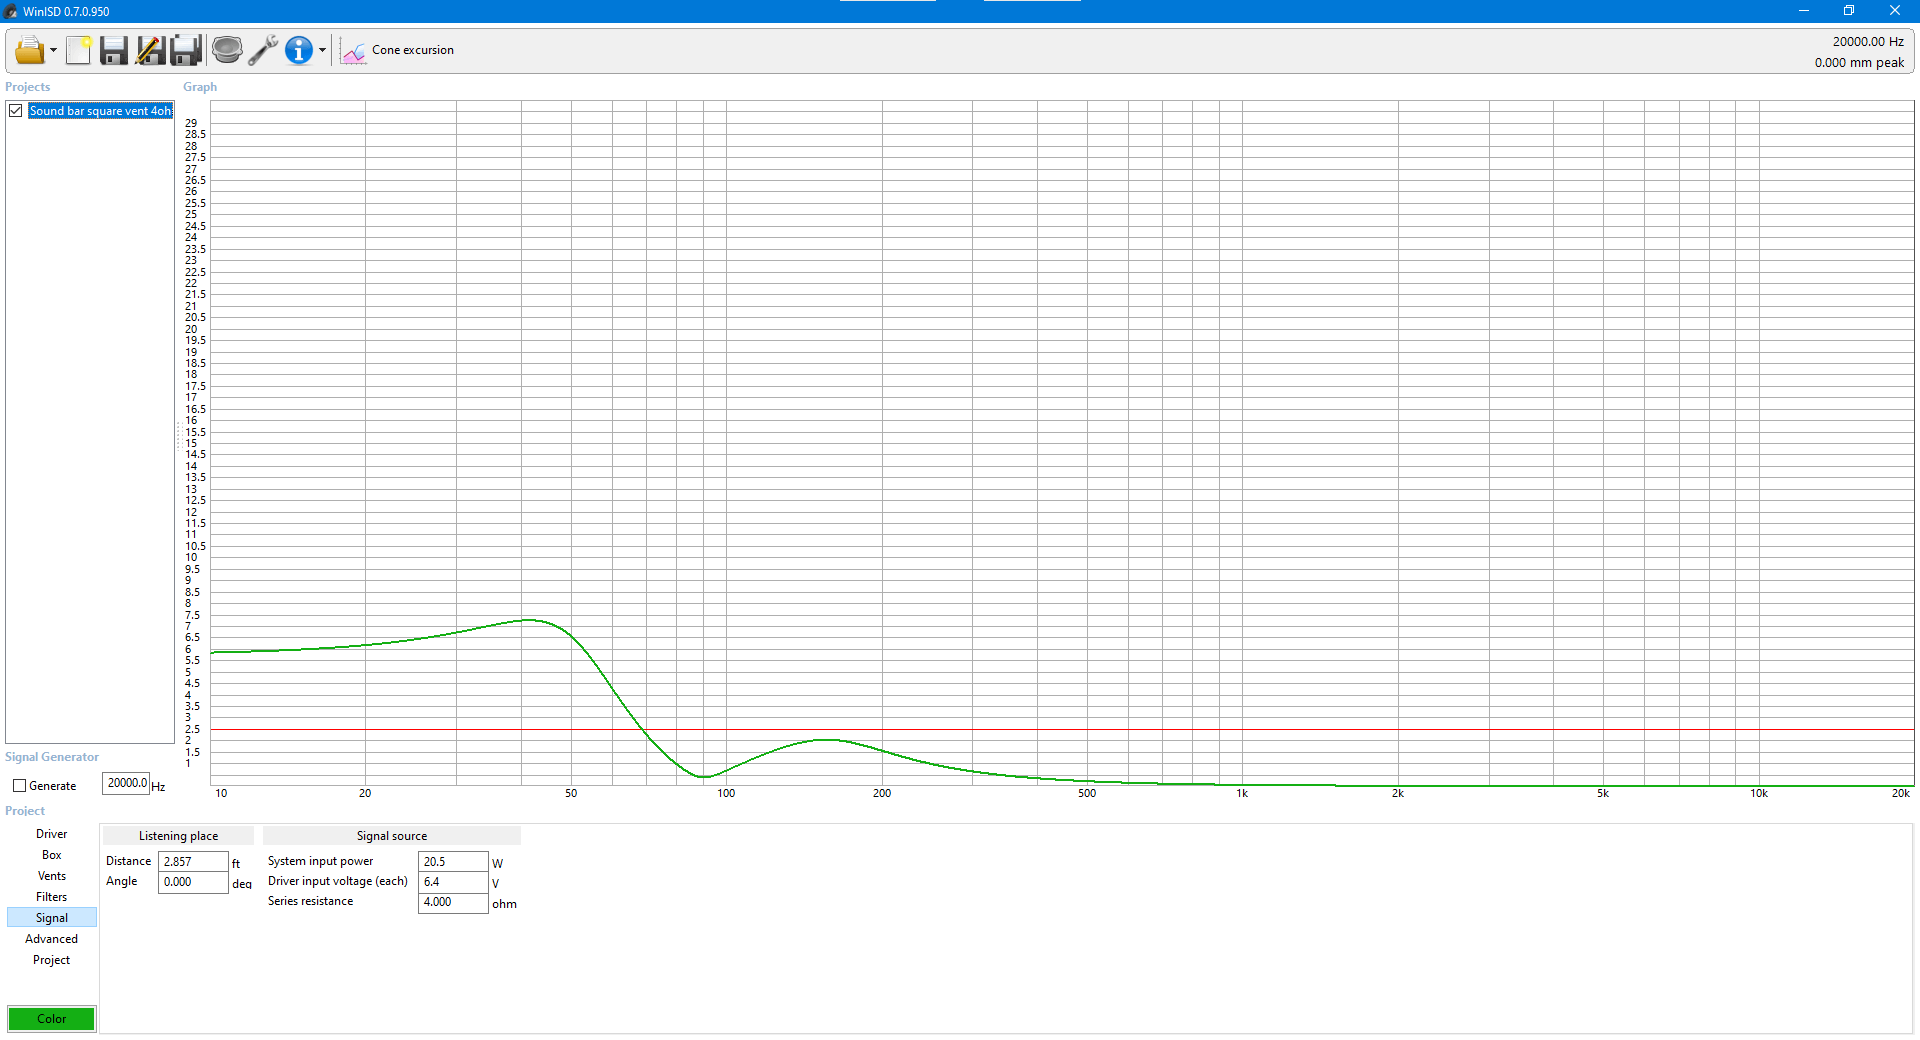
Task: Click the Signal source header
Action: pos(392,836)
